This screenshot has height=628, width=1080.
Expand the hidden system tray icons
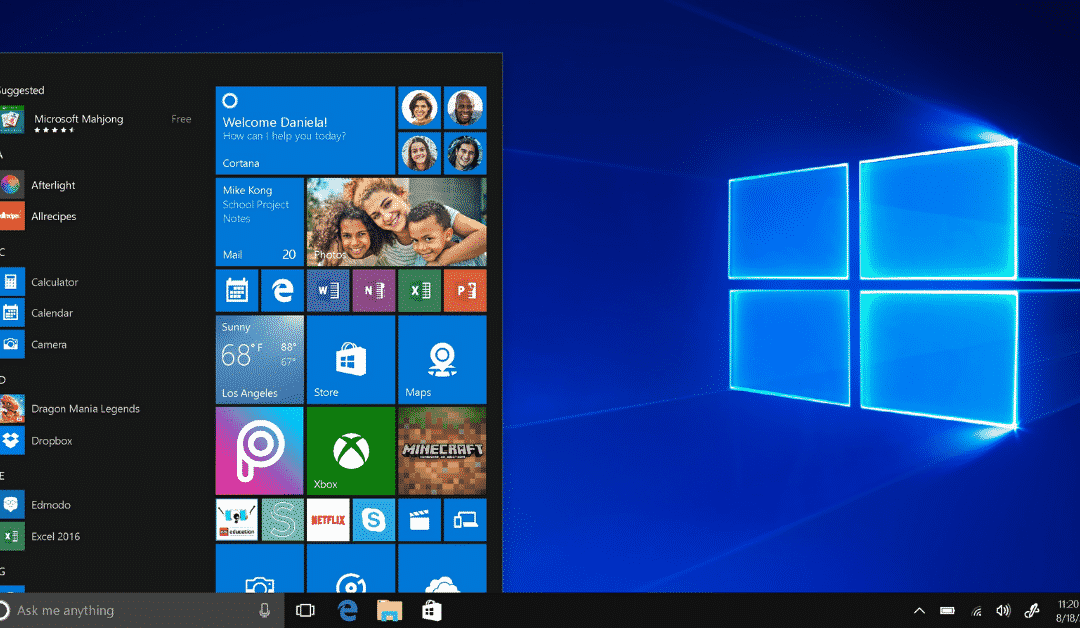click(919, 611)
